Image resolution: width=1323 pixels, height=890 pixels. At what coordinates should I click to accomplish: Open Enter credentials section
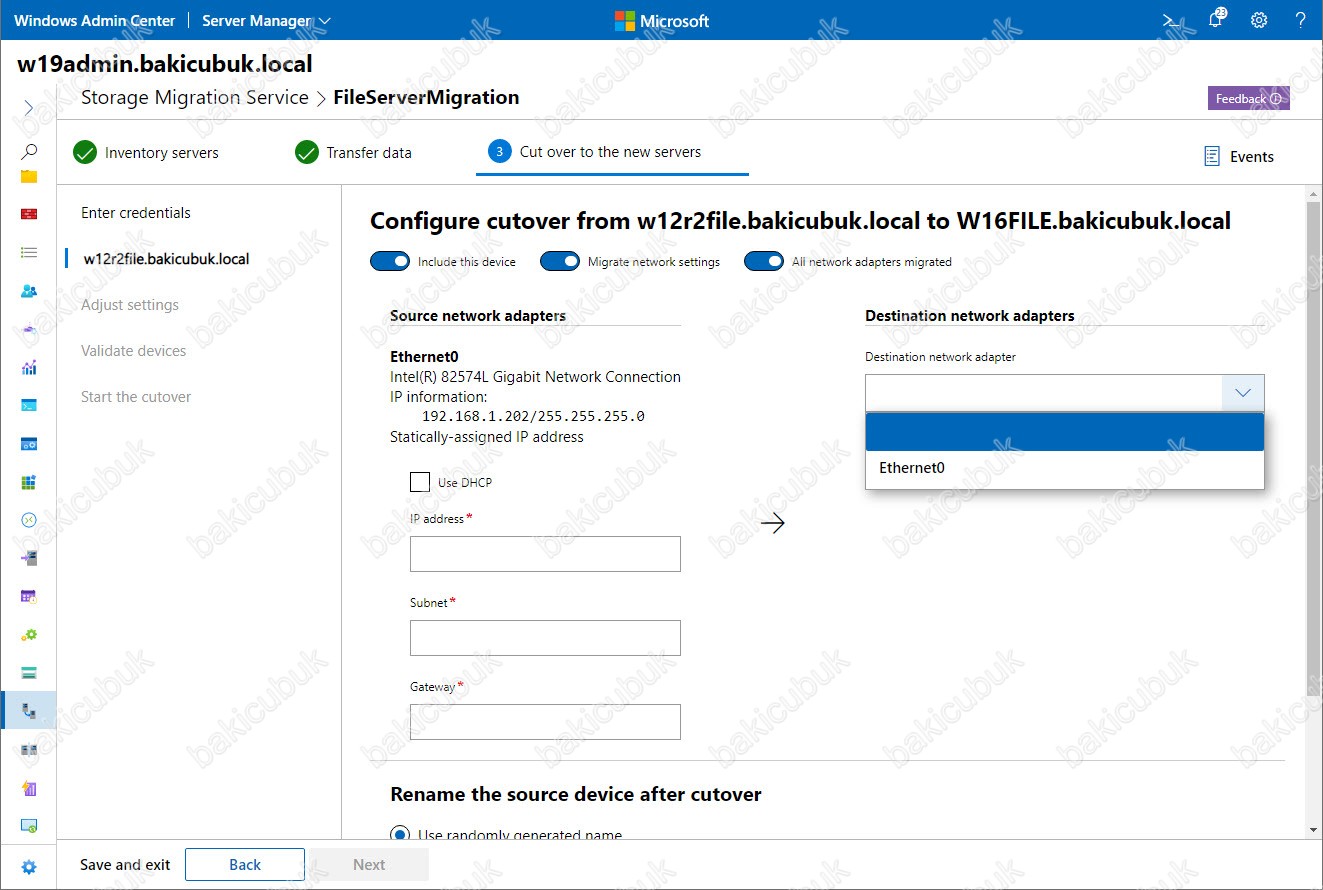pos(136,213)
